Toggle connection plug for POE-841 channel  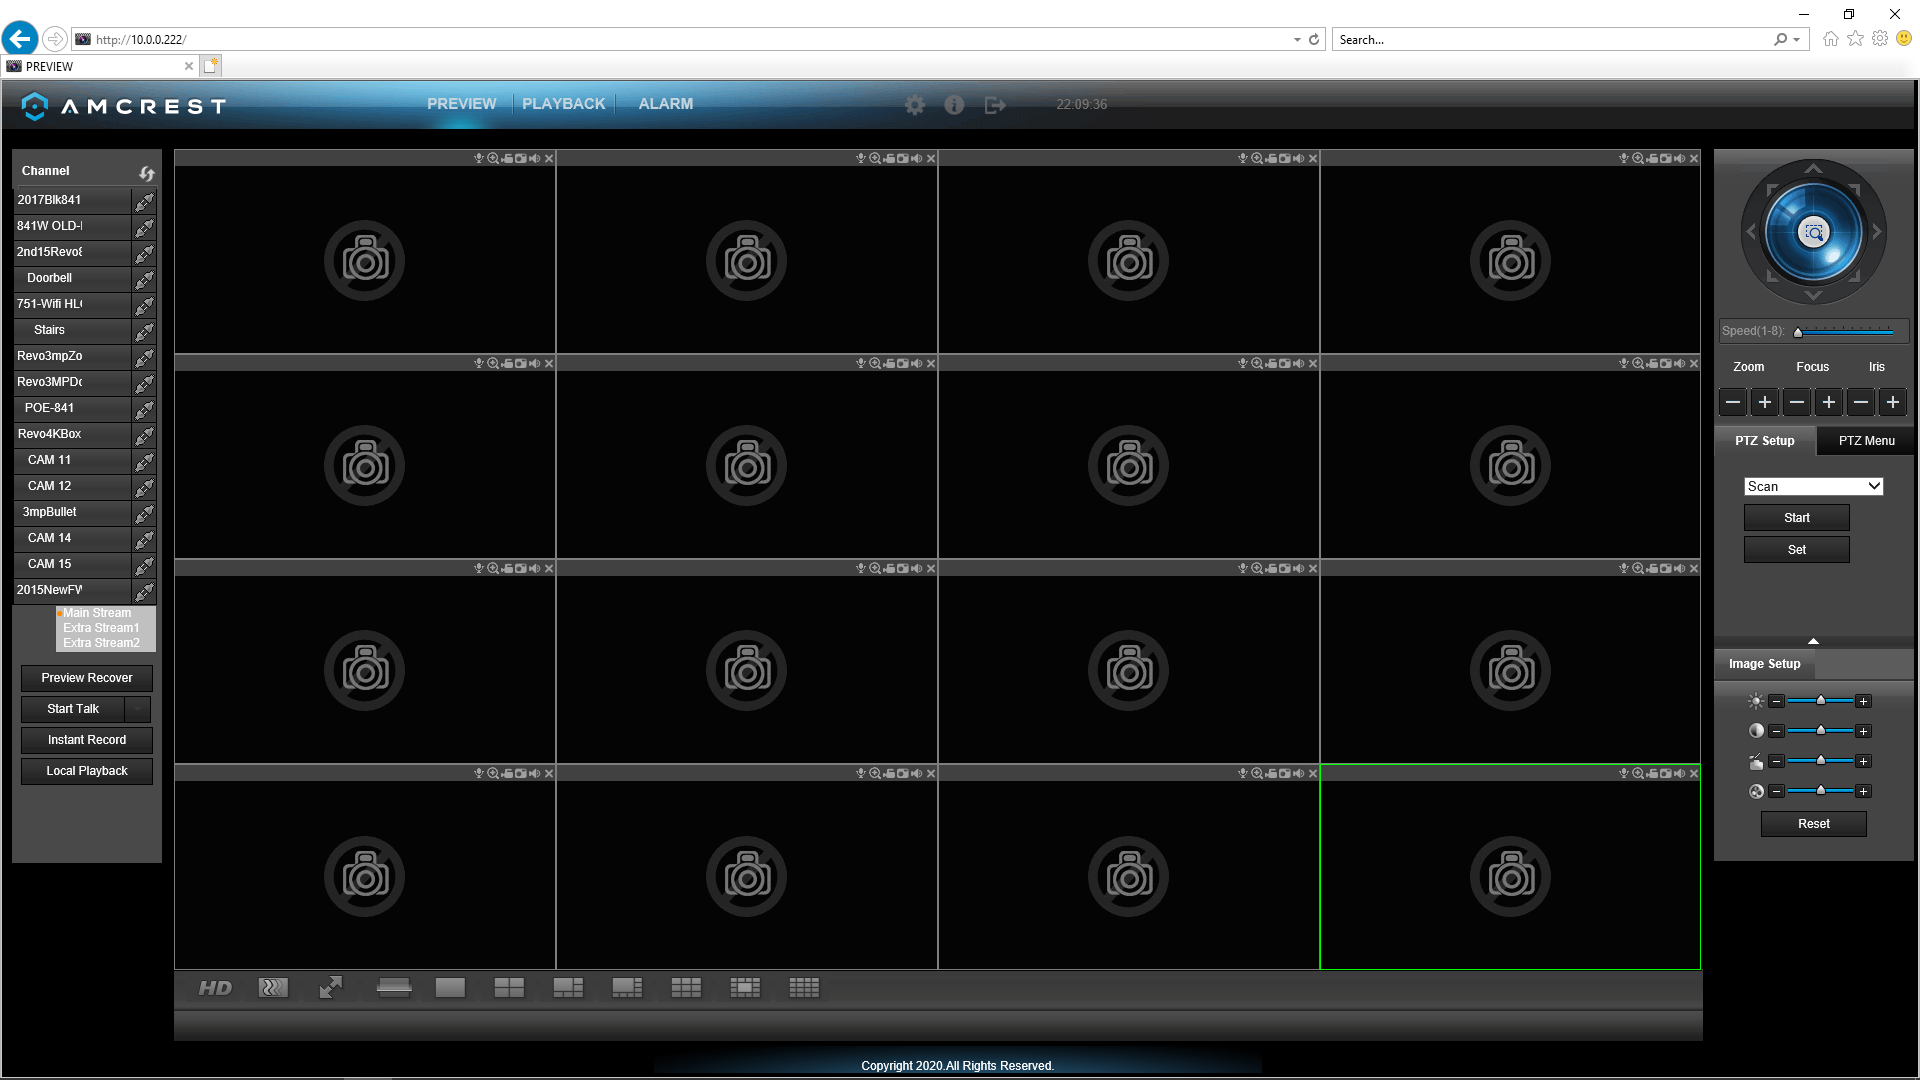click(145, 409)
